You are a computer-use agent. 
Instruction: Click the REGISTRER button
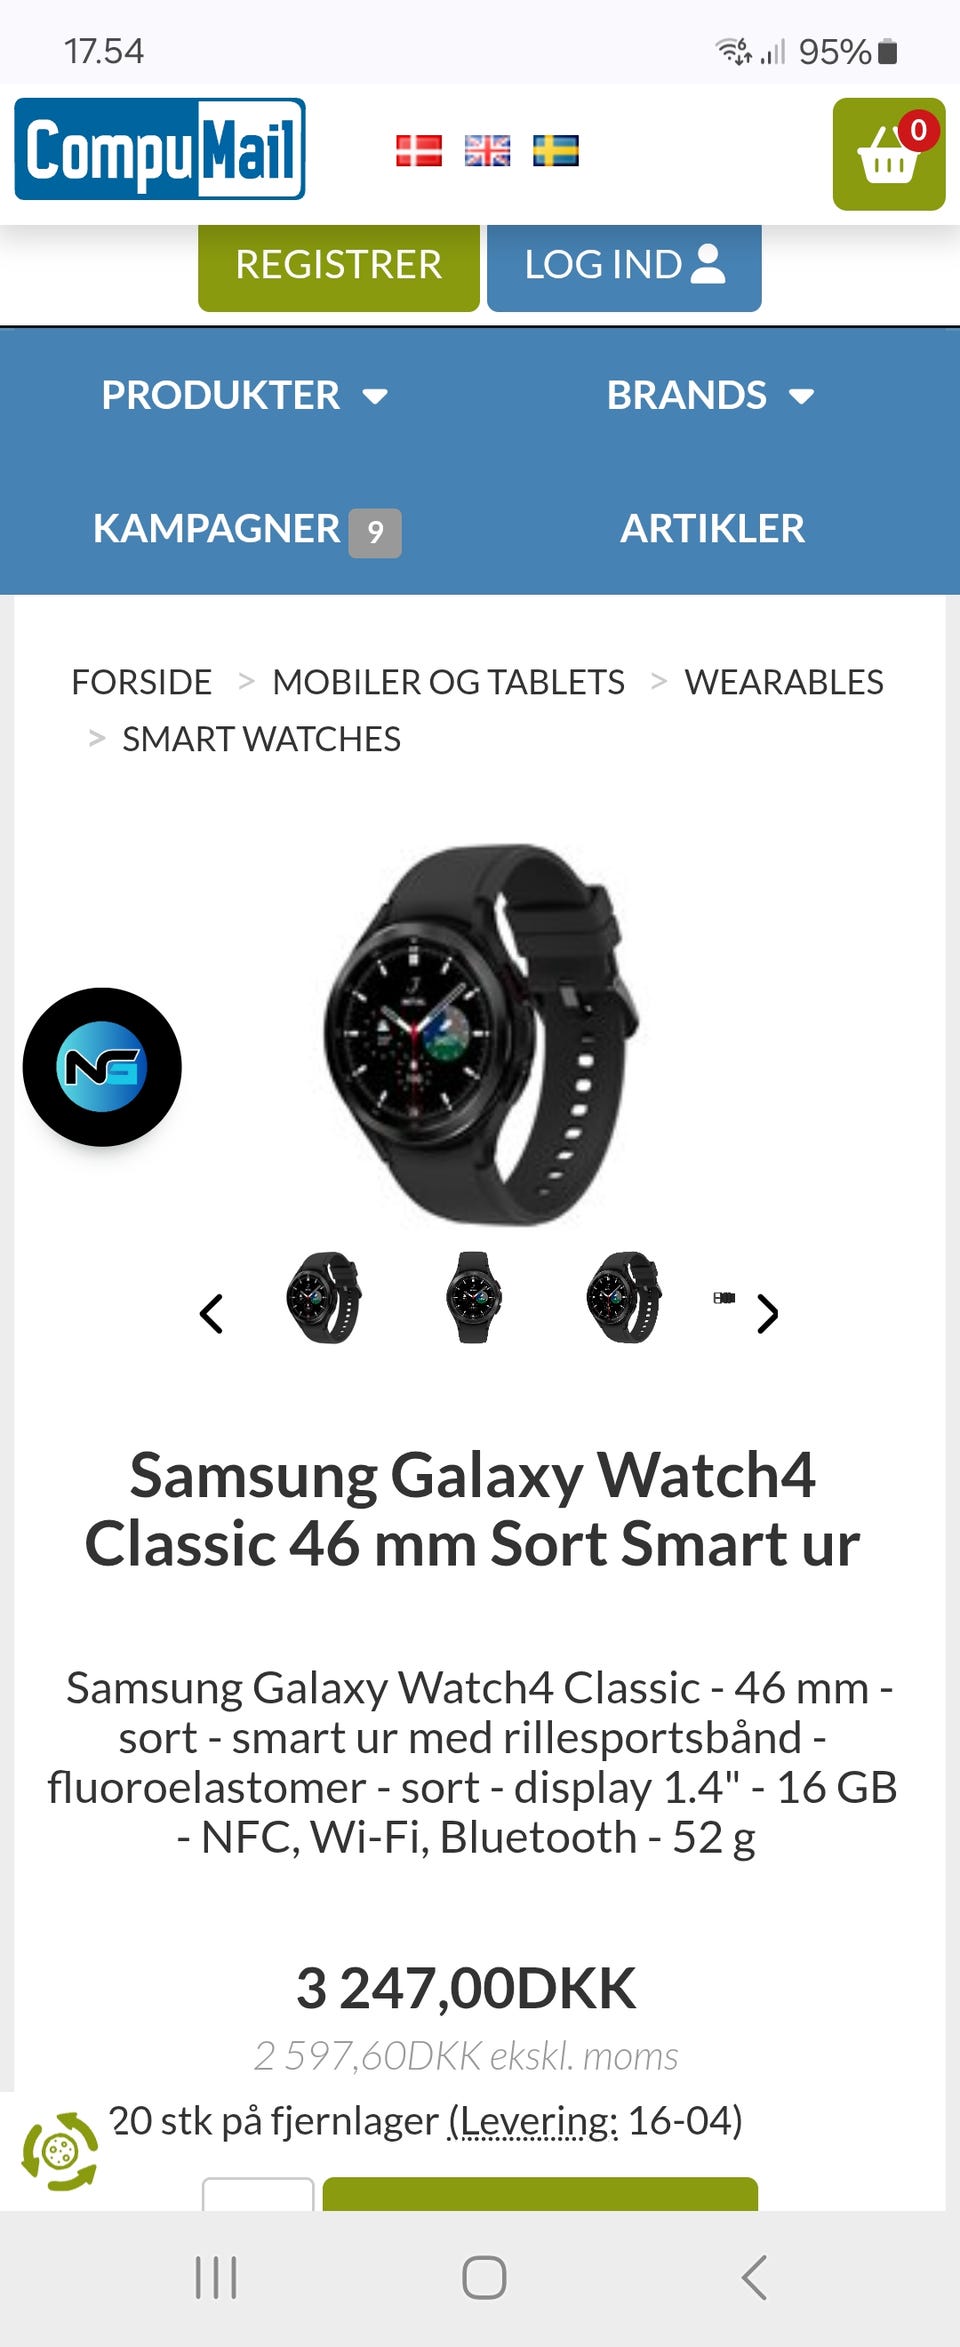click(339, 266)
